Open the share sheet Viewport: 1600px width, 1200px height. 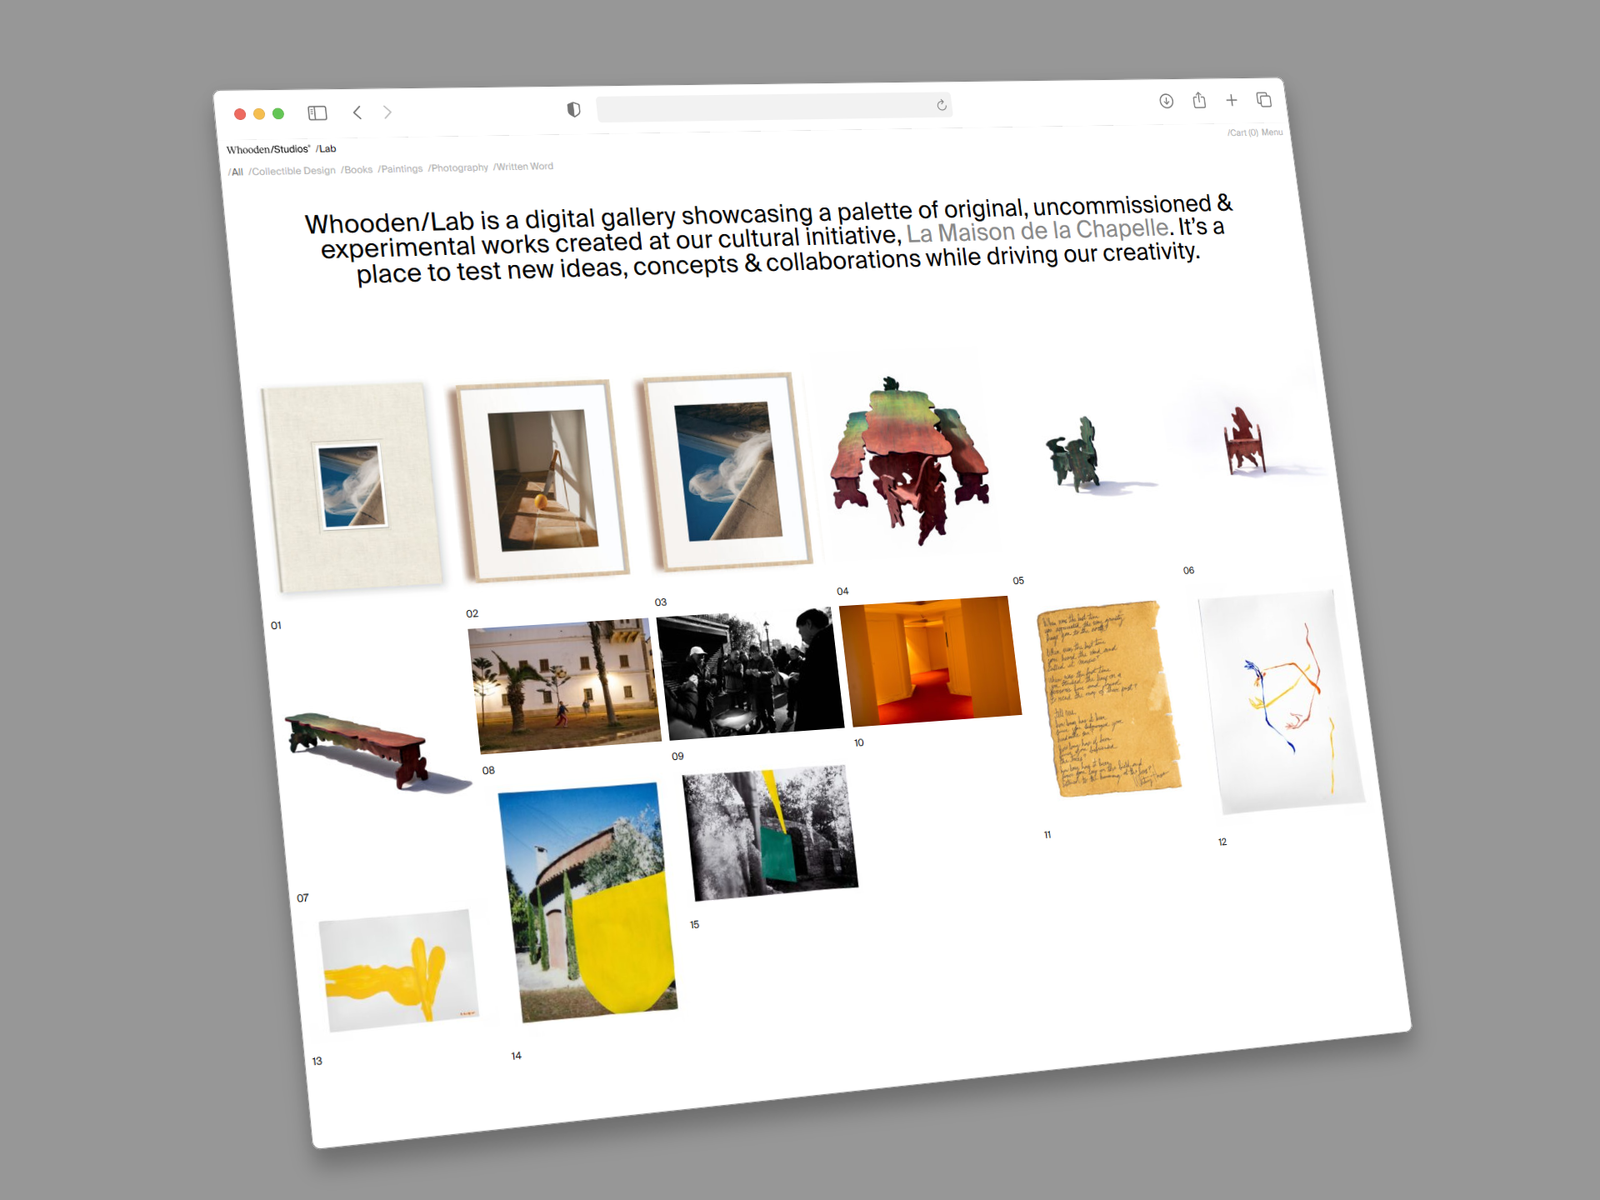click(1199, 100)
